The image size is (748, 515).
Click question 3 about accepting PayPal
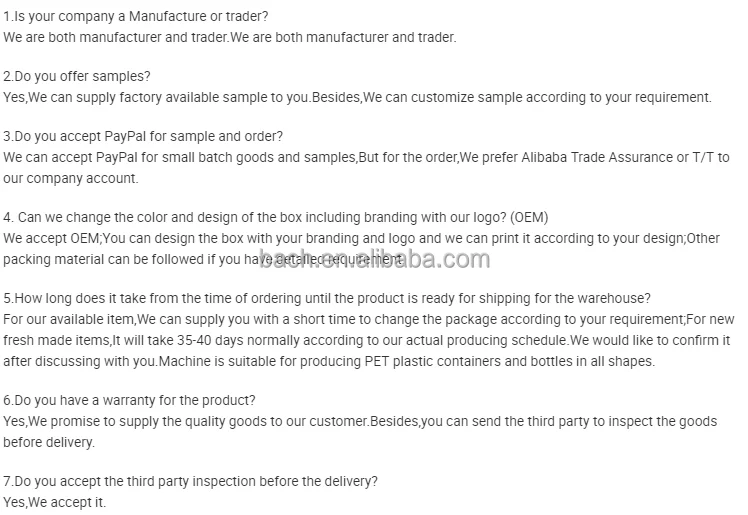(143, 137)
